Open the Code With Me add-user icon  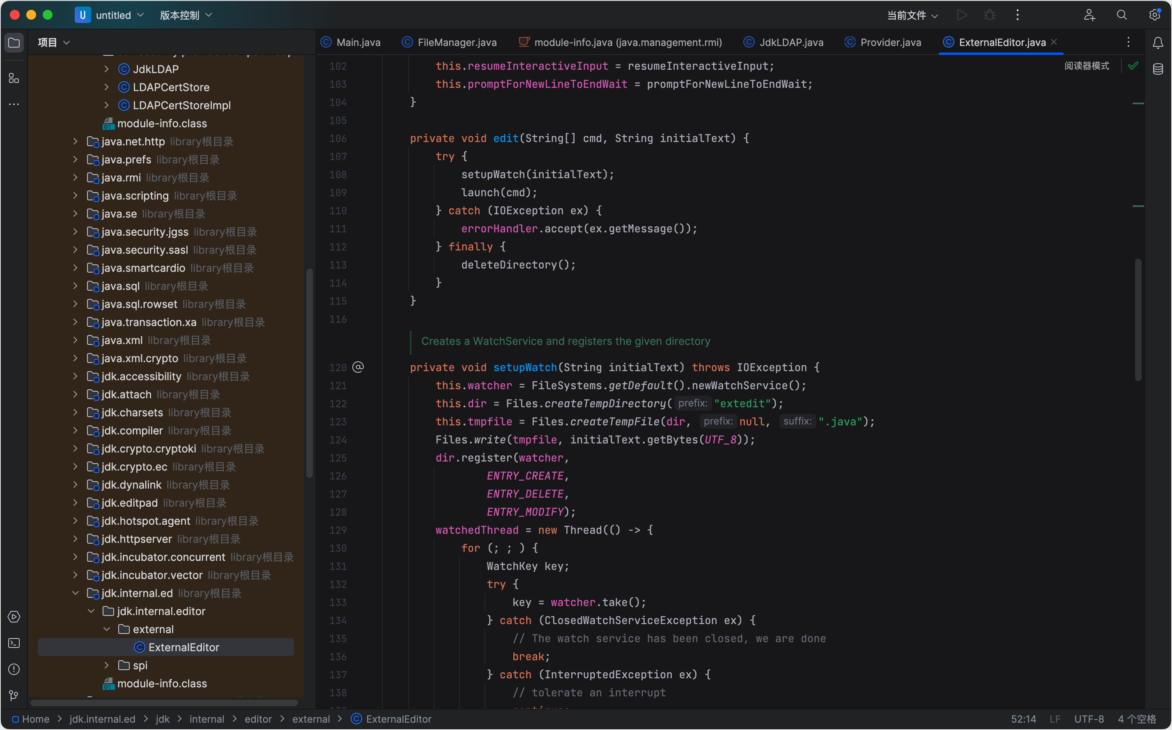[1090, 15]
